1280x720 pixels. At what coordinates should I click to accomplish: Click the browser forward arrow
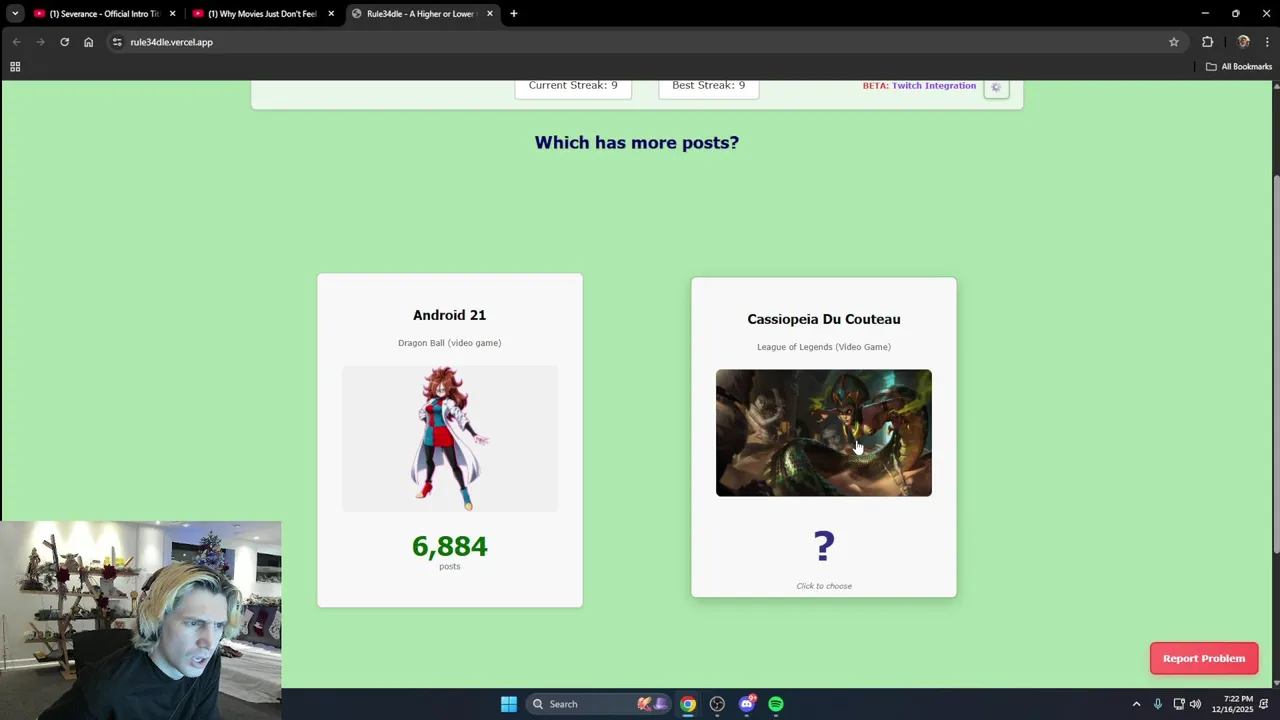tap(40, 42)
